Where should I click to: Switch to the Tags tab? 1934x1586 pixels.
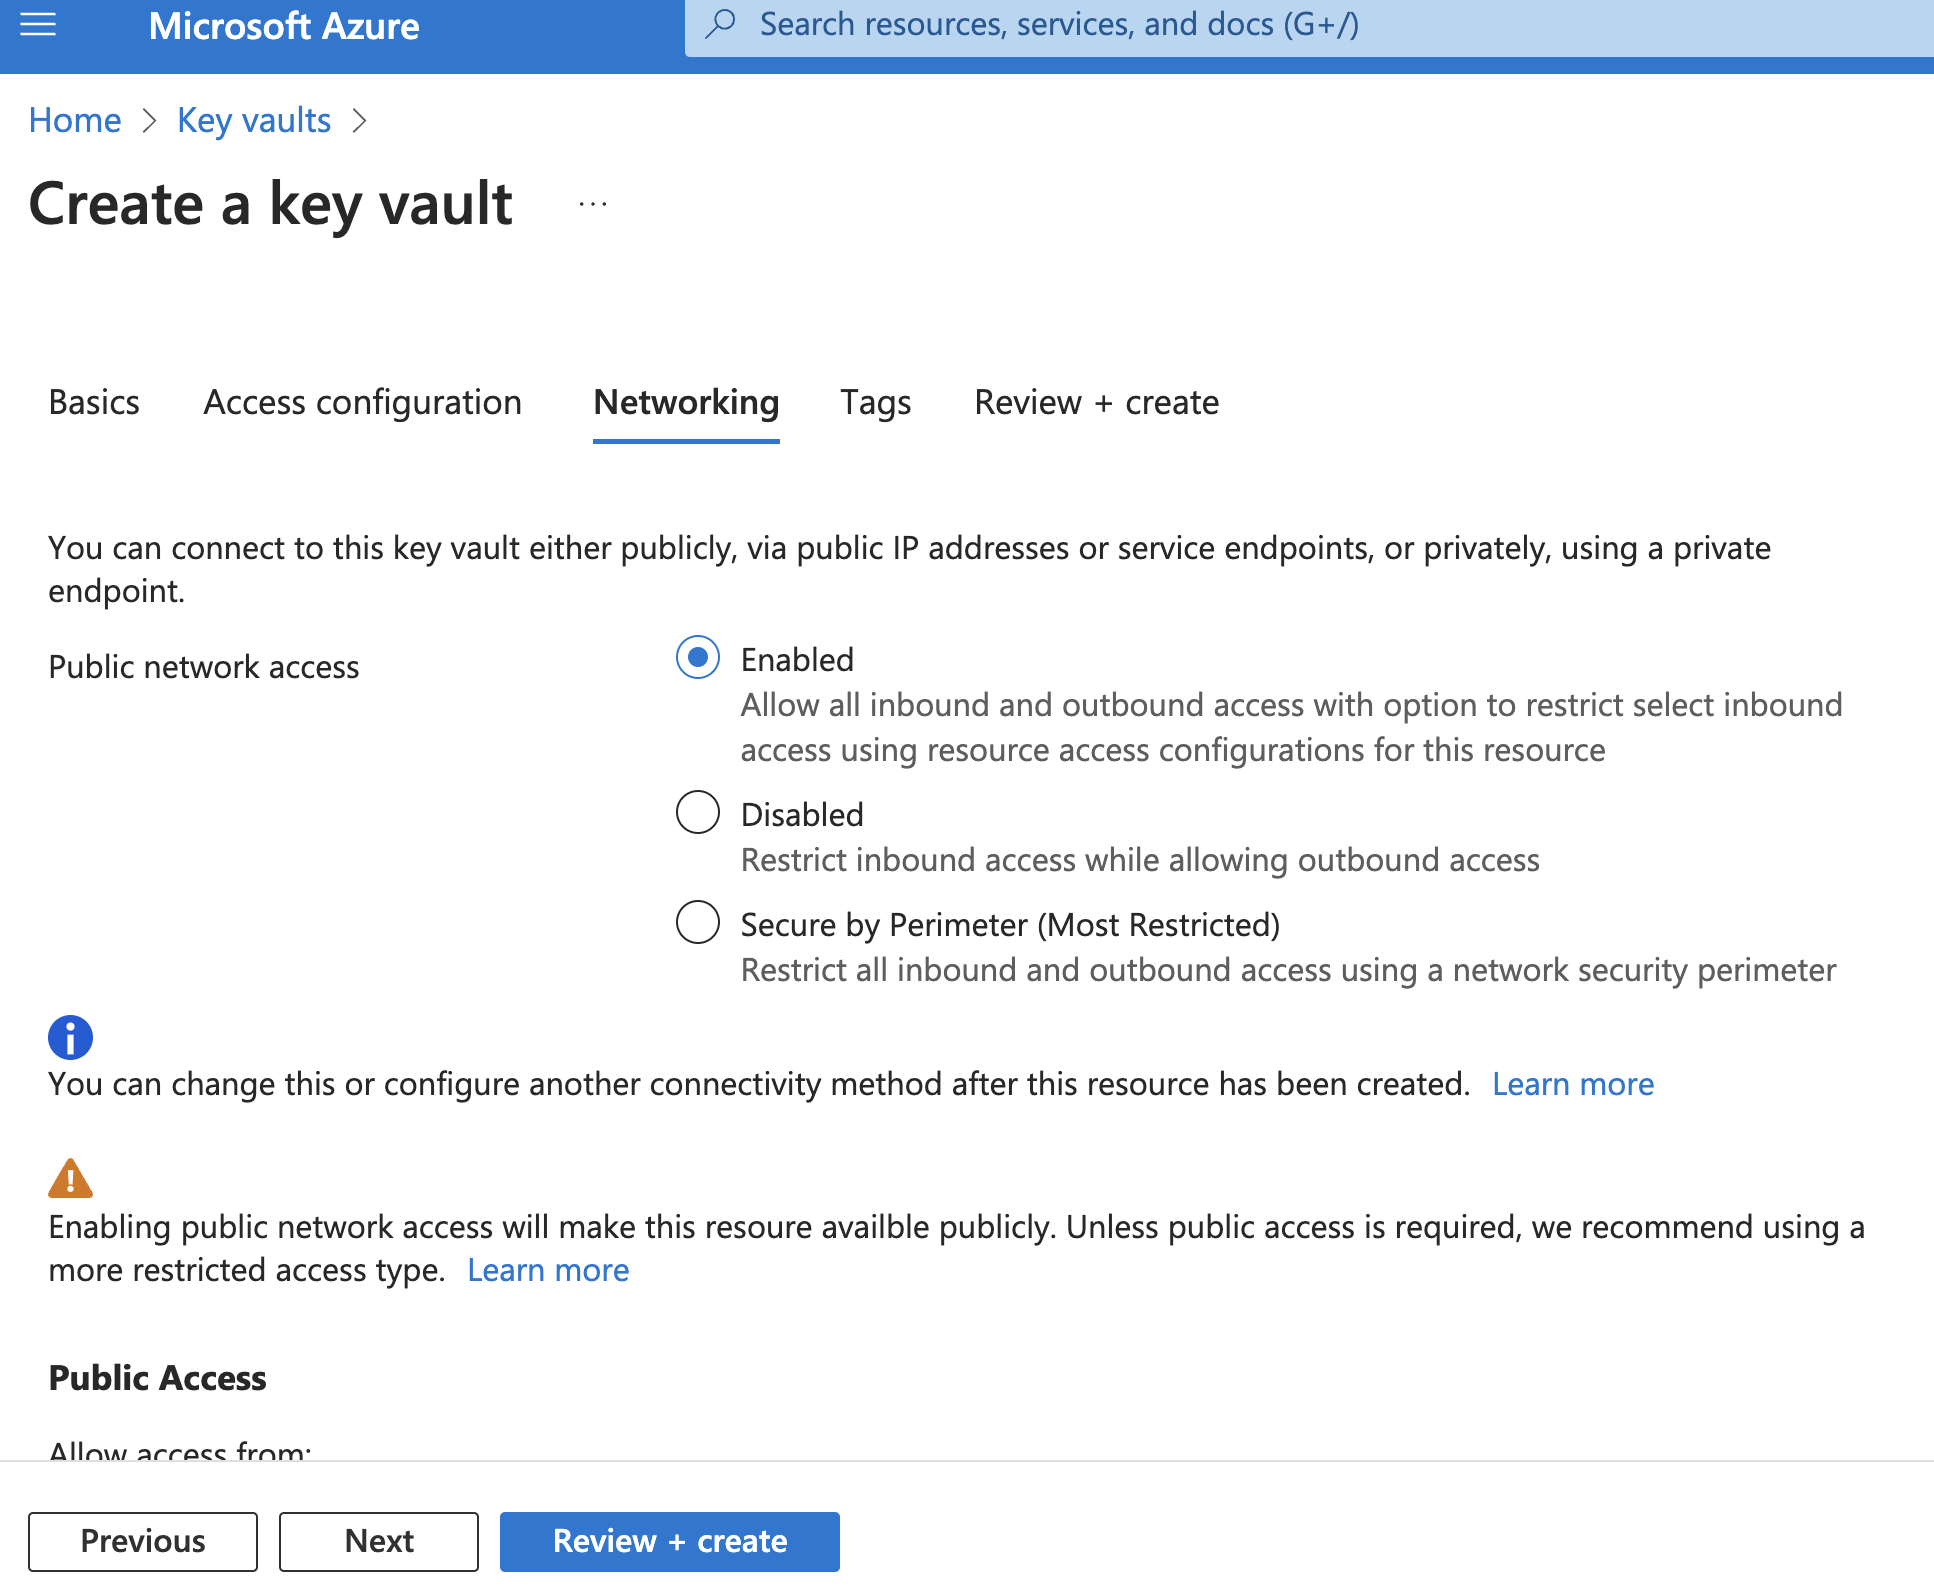tap(875, 403)
